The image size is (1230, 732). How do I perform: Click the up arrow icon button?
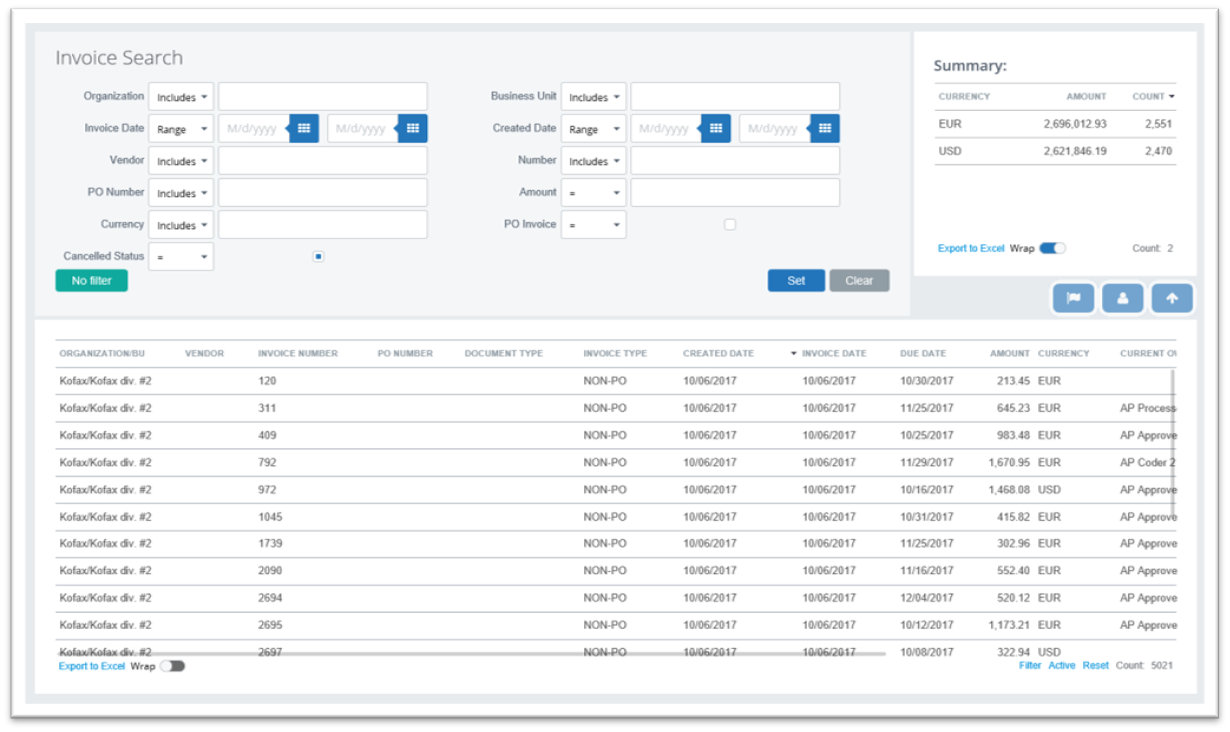(1172, 298)
